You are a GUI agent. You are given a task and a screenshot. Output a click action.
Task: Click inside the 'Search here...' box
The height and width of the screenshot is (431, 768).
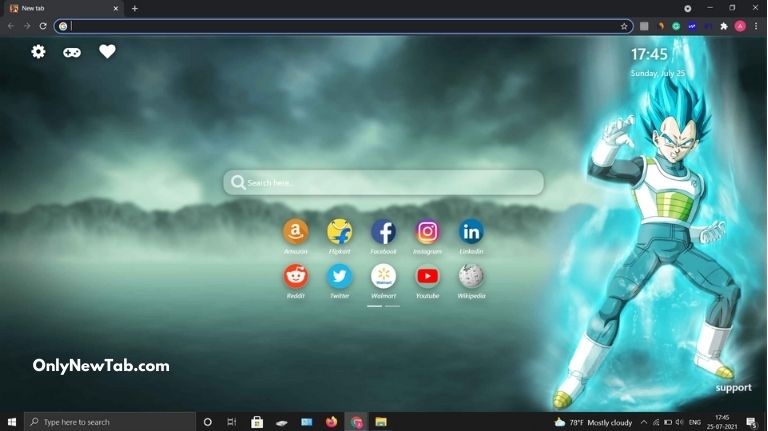384,183
